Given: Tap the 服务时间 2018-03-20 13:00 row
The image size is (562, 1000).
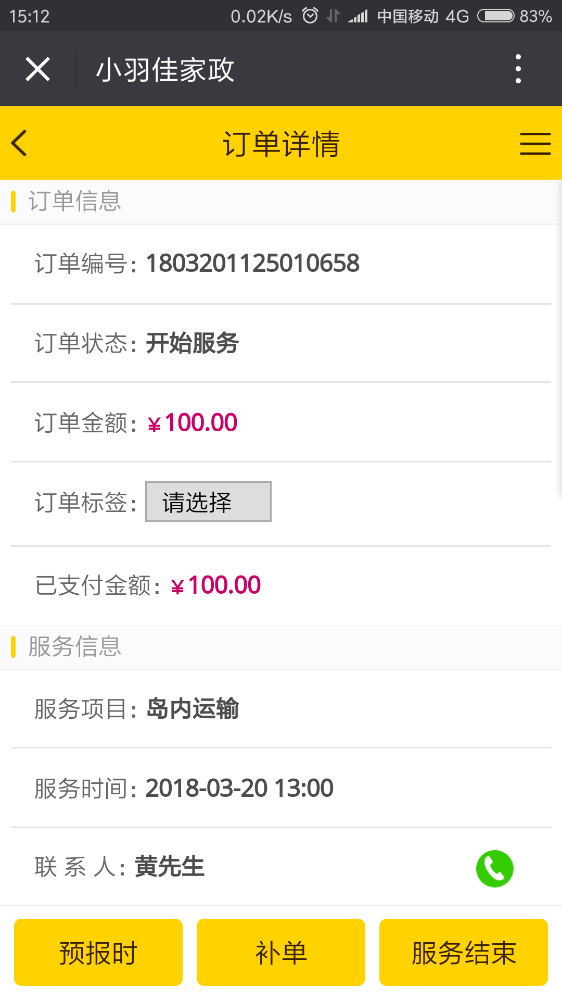Looking at the screenshot, I should [281, 788].
